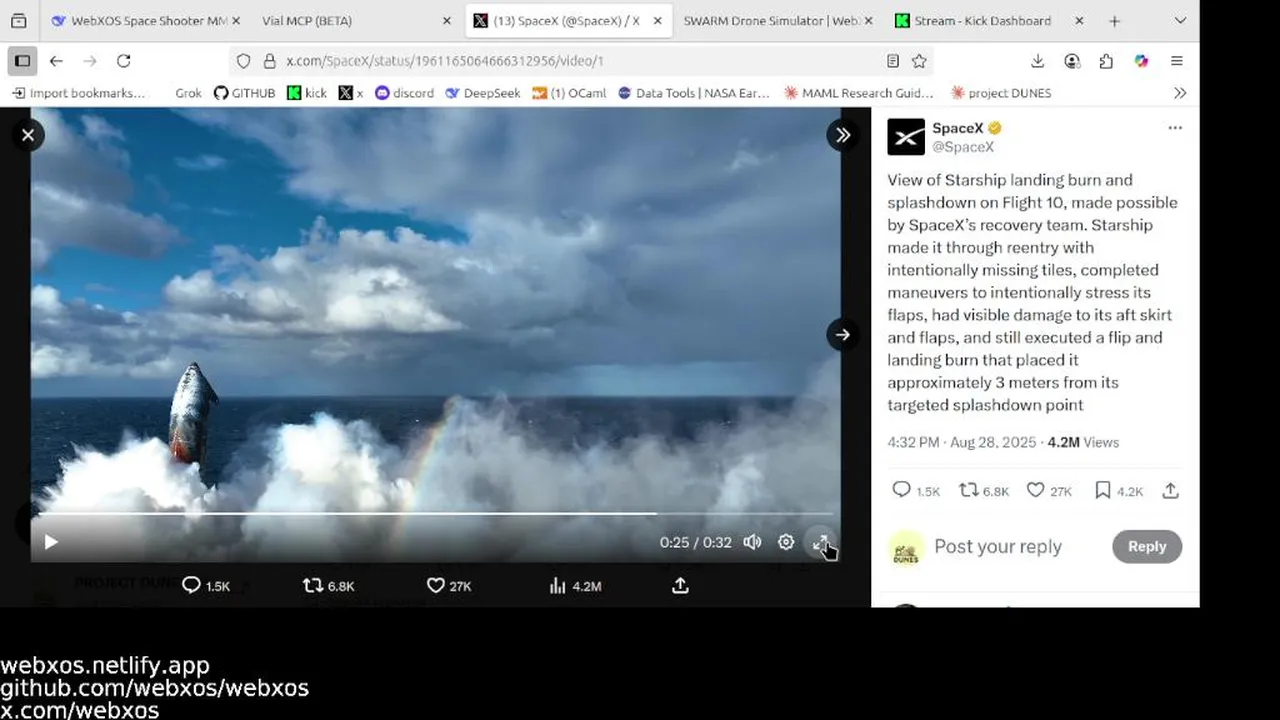This screenshot has width=1280, height=720.
Task: Open the kick bookmark
Action: point(307,93)
